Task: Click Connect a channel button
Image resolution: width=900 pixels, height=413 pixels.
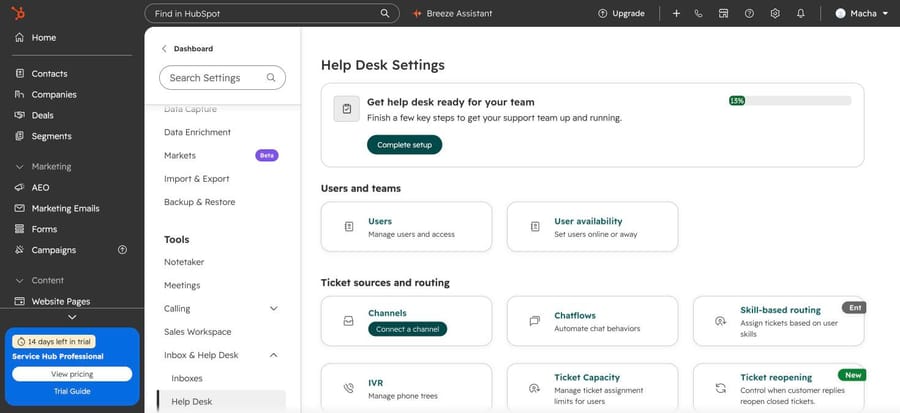Action: point(408,329)
